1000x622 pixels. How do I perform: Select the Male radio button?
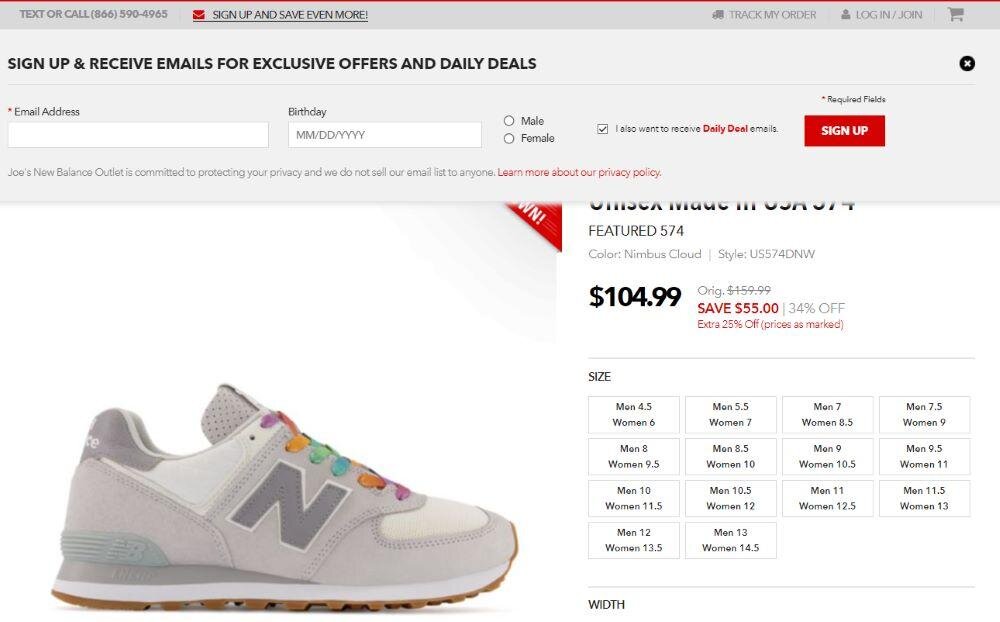(x=509, y=121)
